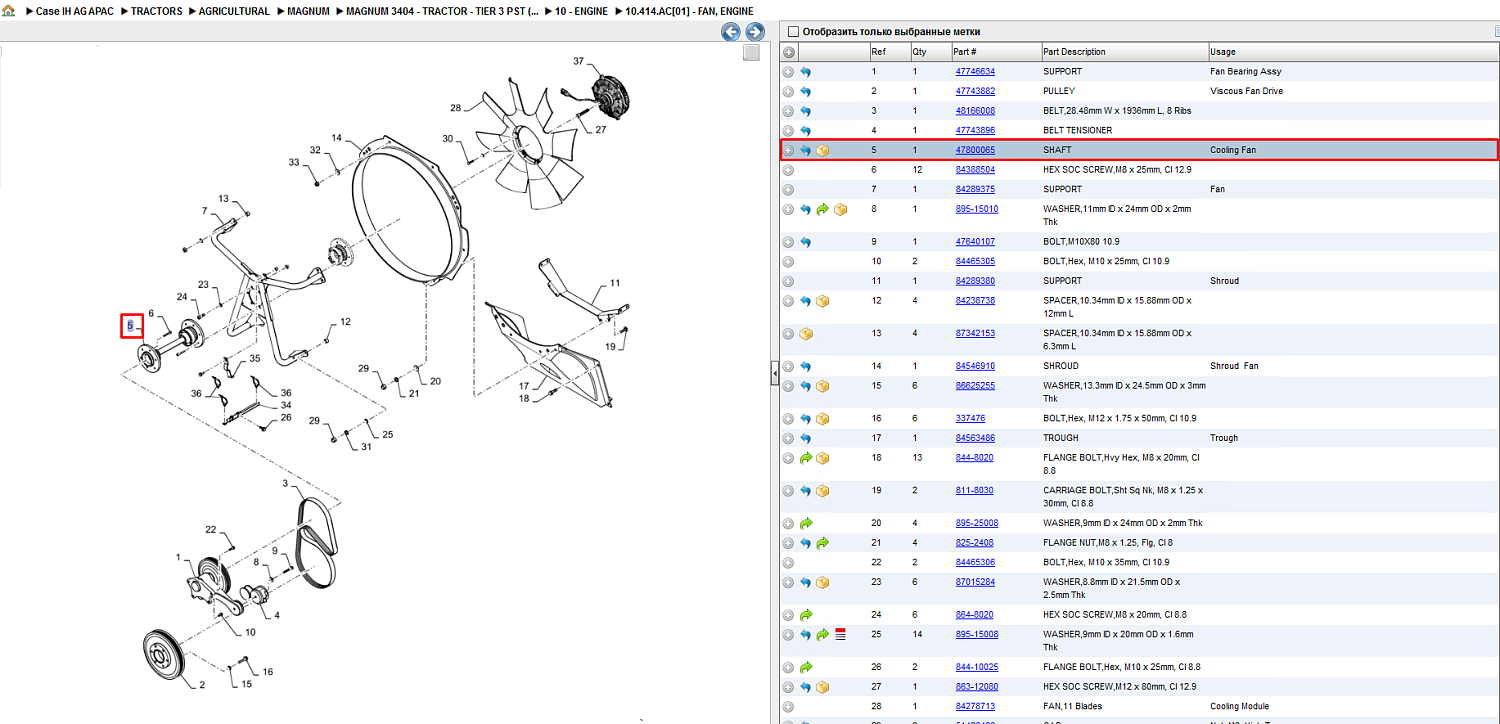The image size is (1500, 724).
Task: Go to the next diagram with right arrow
Action: point(755,32)
